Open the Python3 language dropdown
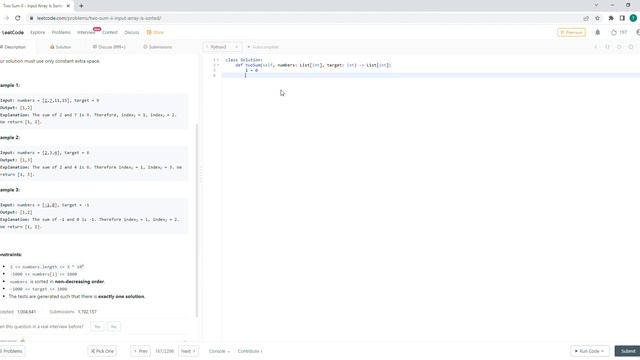 pyautogui.click(x=222, y=47)
